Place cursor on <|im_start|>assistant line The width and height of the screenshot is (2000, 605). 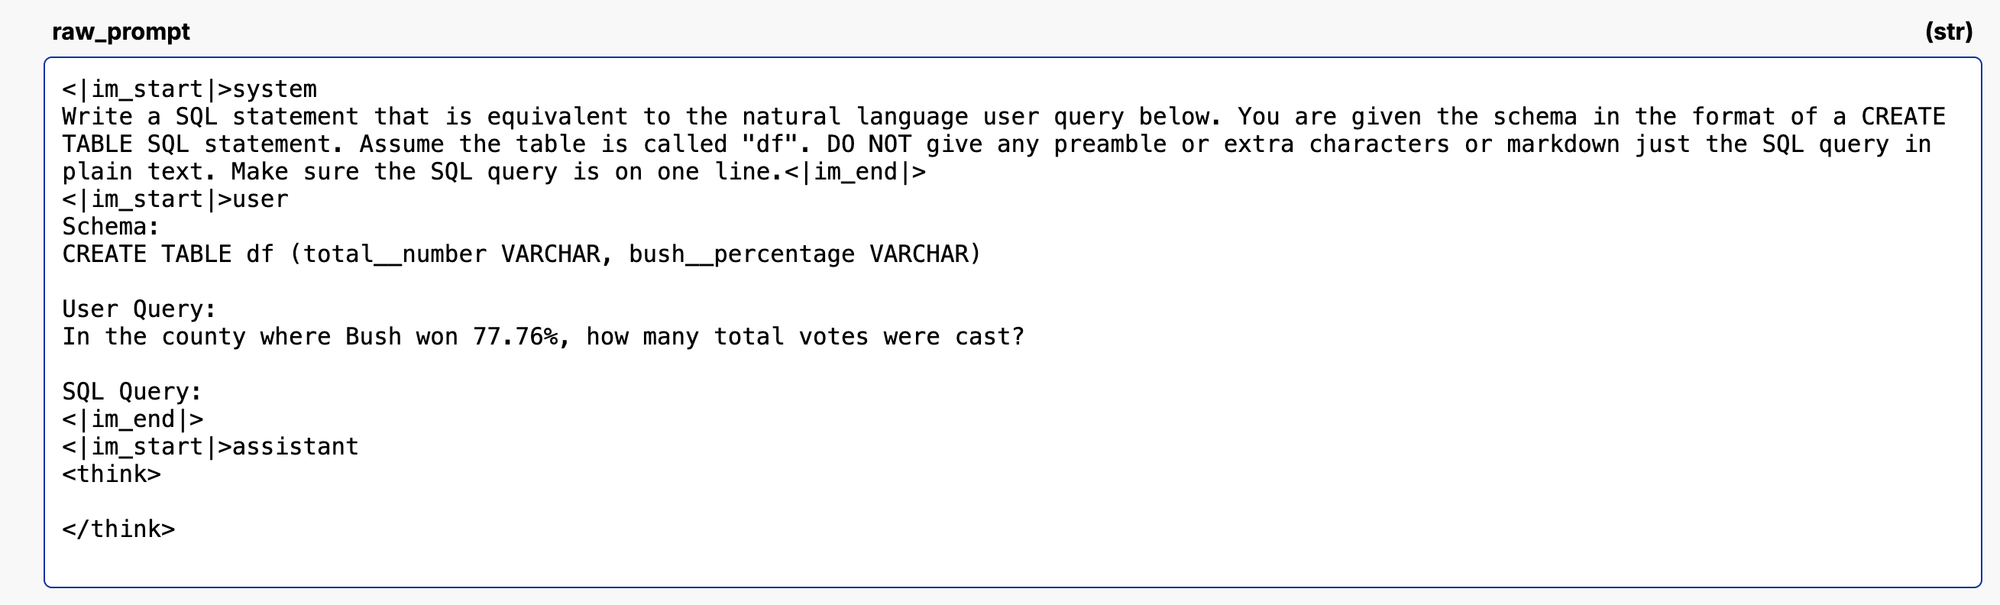(x=210, y=447)
